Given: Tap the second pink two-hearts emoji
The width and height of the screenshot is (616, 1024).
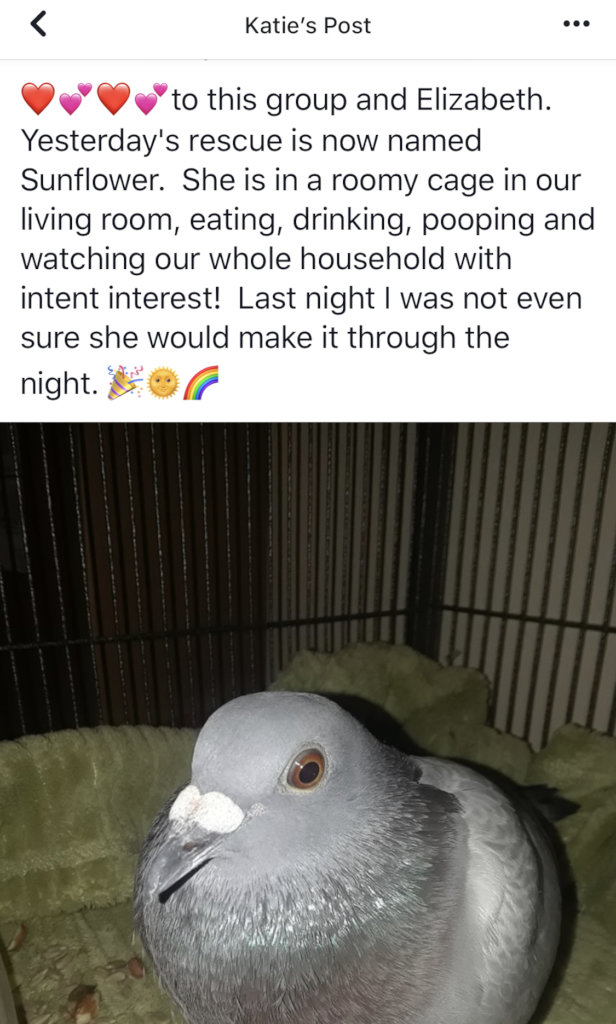Looking at the screenshot, I should [x=152, y=99].
